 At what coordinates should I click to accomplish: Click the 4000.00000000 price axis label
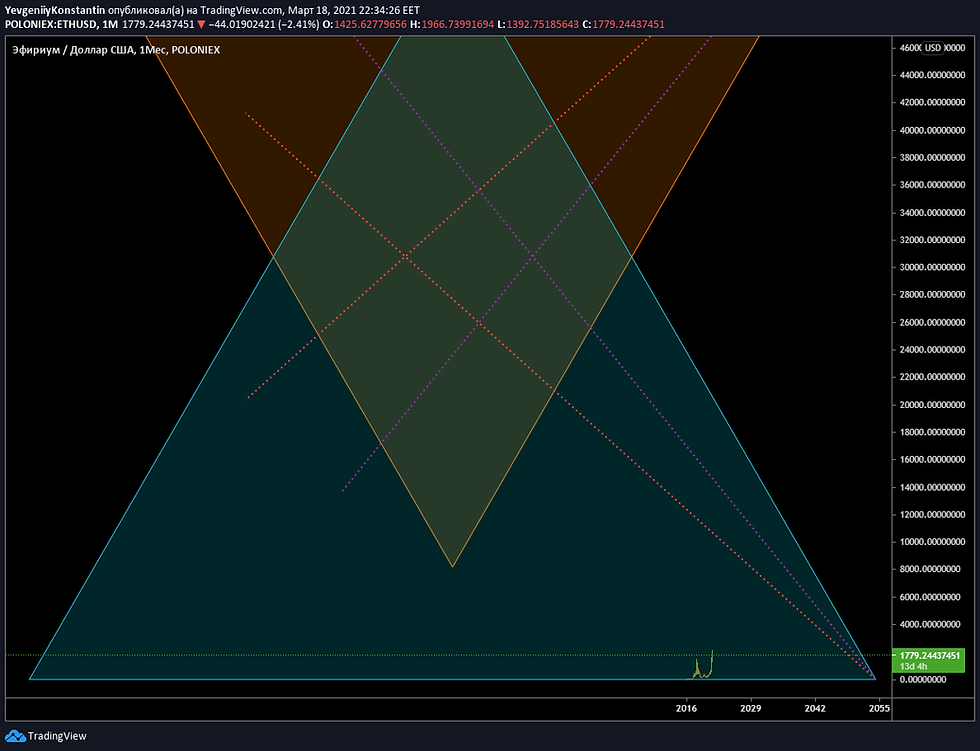pyautogui.click(x=930, y=624)
